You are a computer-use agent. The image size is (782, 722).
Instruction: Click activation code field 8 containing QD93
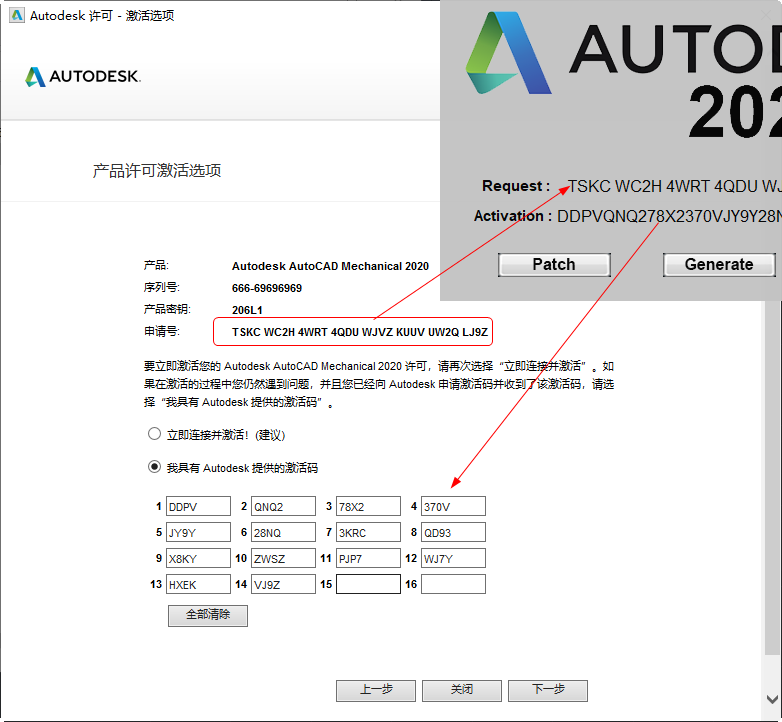[453, 532]
